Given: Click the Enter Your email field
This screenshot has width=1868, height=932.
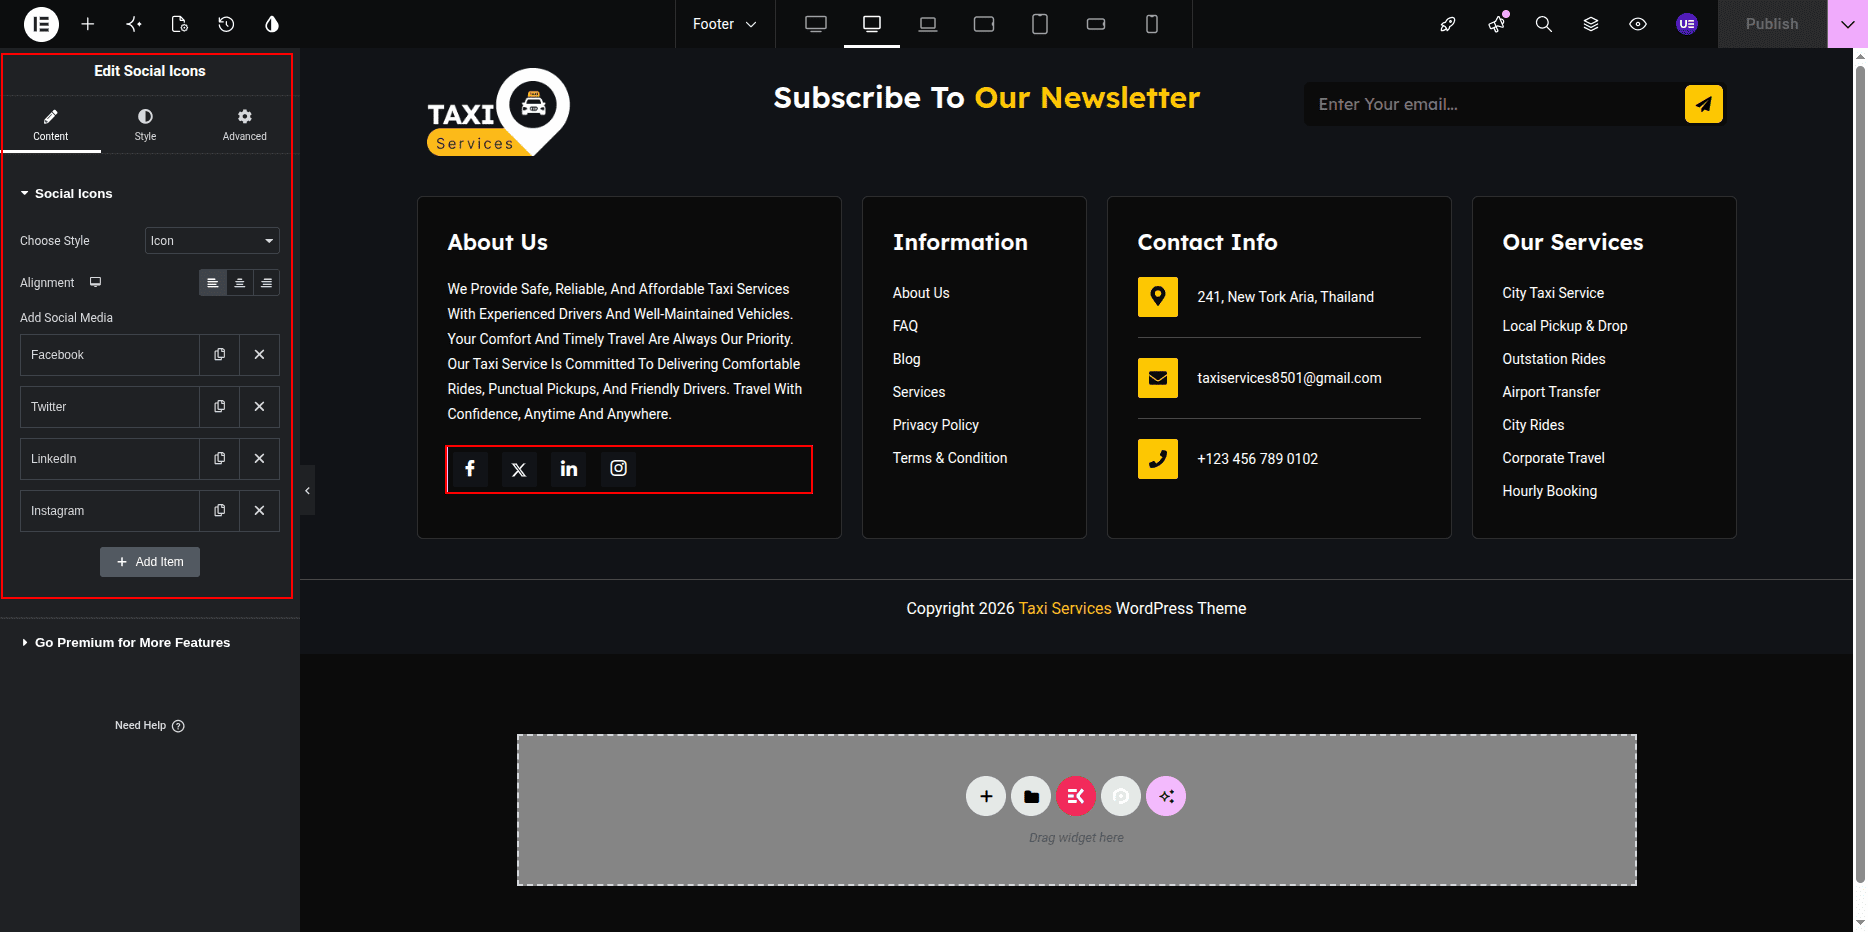Looking at the screenshot, I should coord(1493,104).
